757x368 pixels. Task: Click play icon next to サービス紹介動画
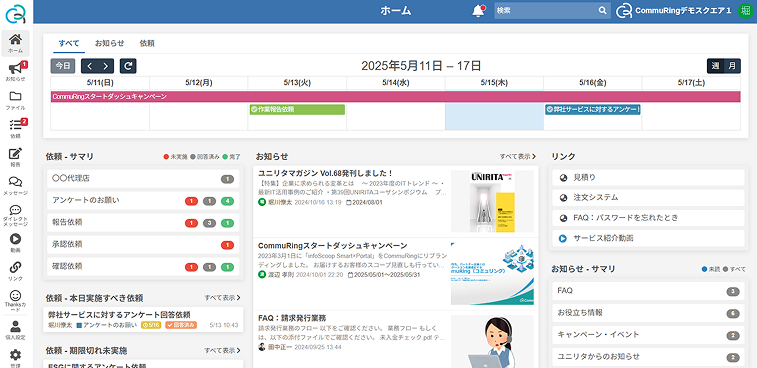pyautogui.click(x=563, y=238)
